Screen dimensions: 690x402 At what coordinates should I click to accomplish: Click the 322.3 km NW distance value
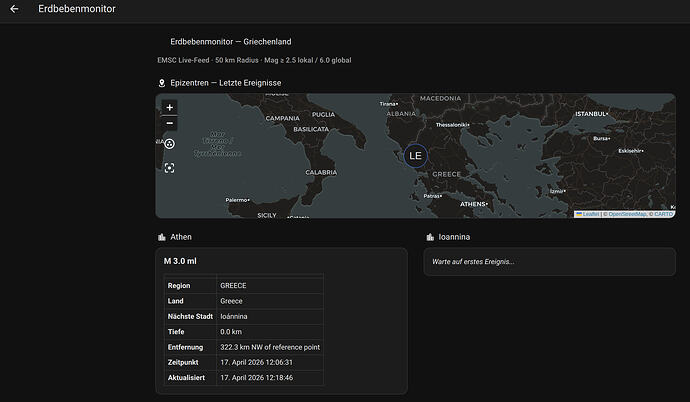[270, 347]
